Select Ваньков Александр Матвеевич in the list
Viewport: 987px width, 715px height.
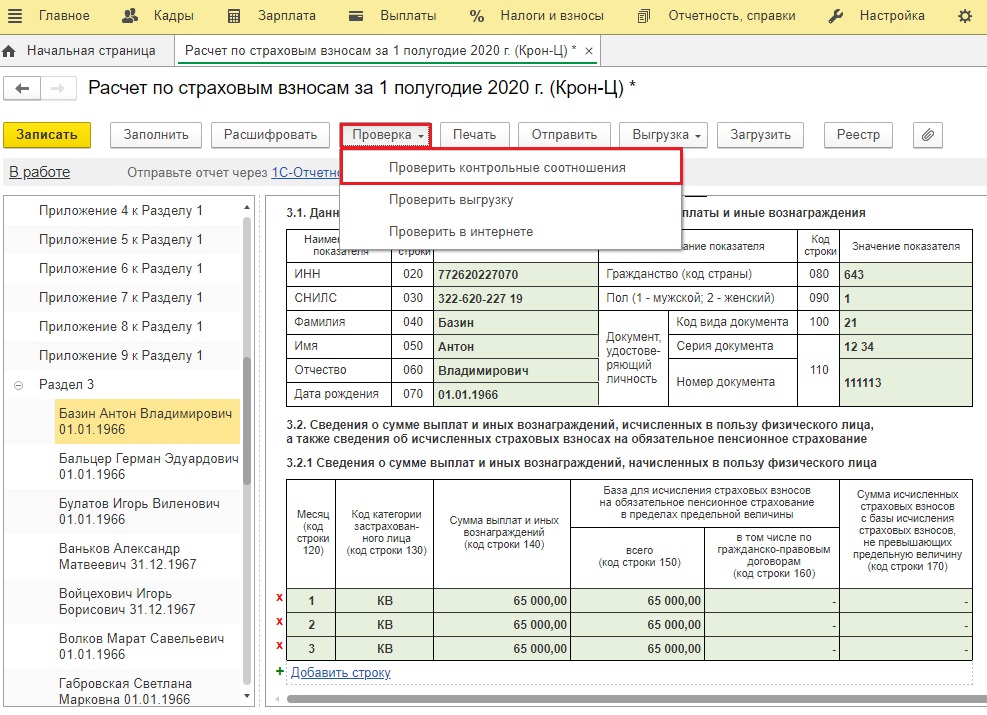[x=146, y=556]
